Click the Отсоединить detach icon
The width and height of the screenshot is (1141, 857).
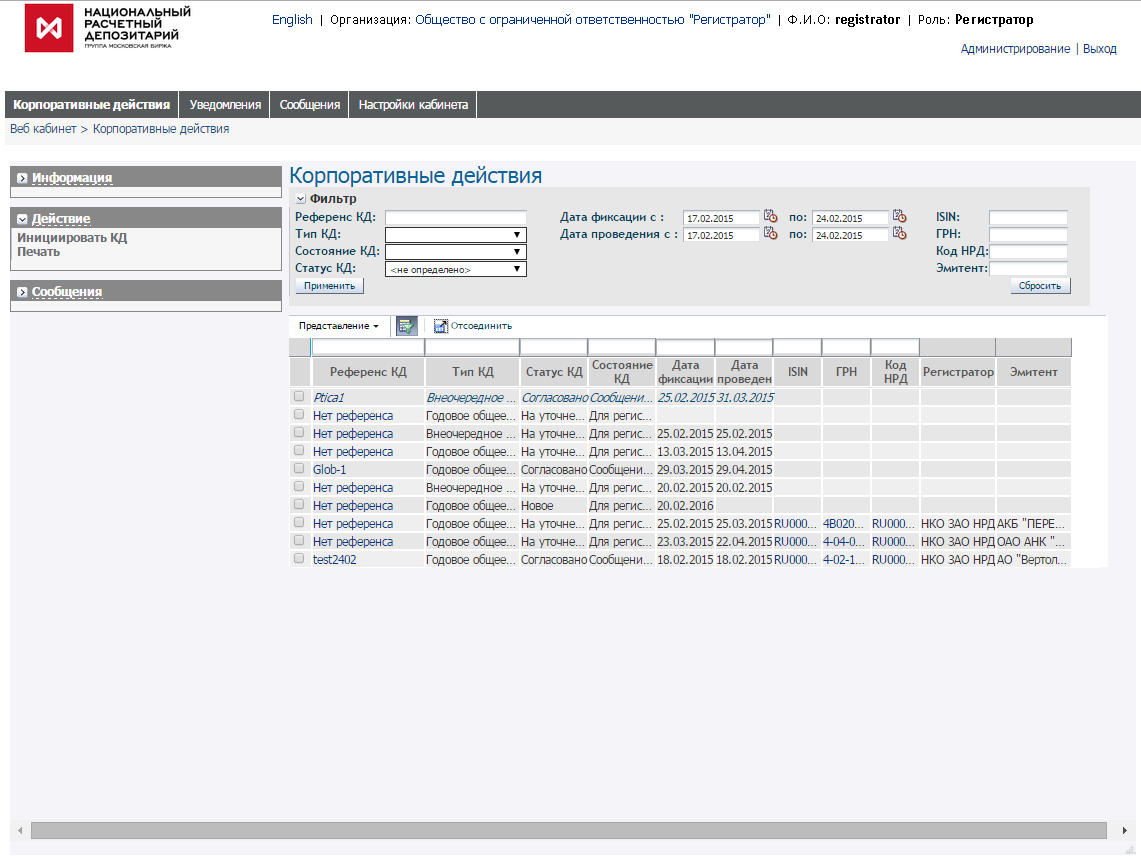point(441,326)
